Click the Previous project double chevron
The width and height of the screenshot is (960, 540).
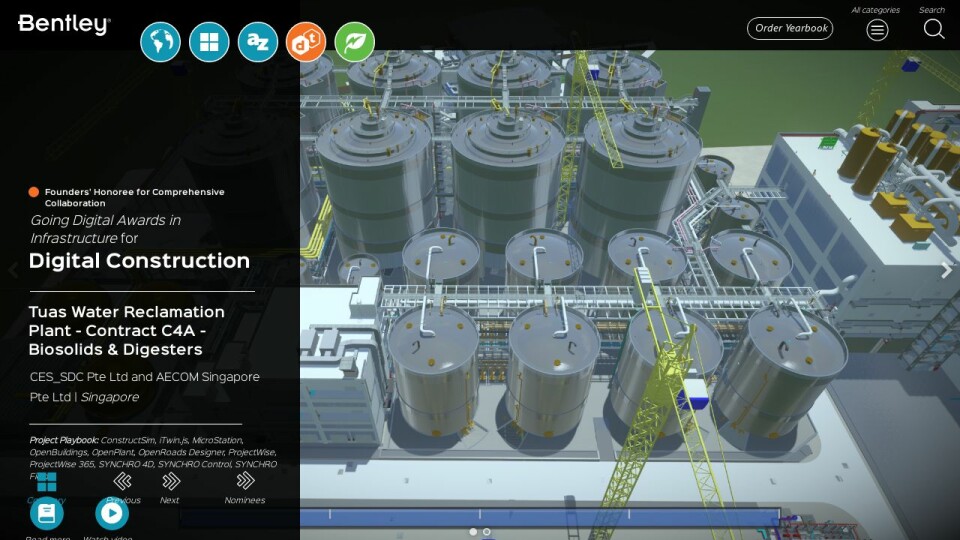pyautogui.click(x=122, y=481)
